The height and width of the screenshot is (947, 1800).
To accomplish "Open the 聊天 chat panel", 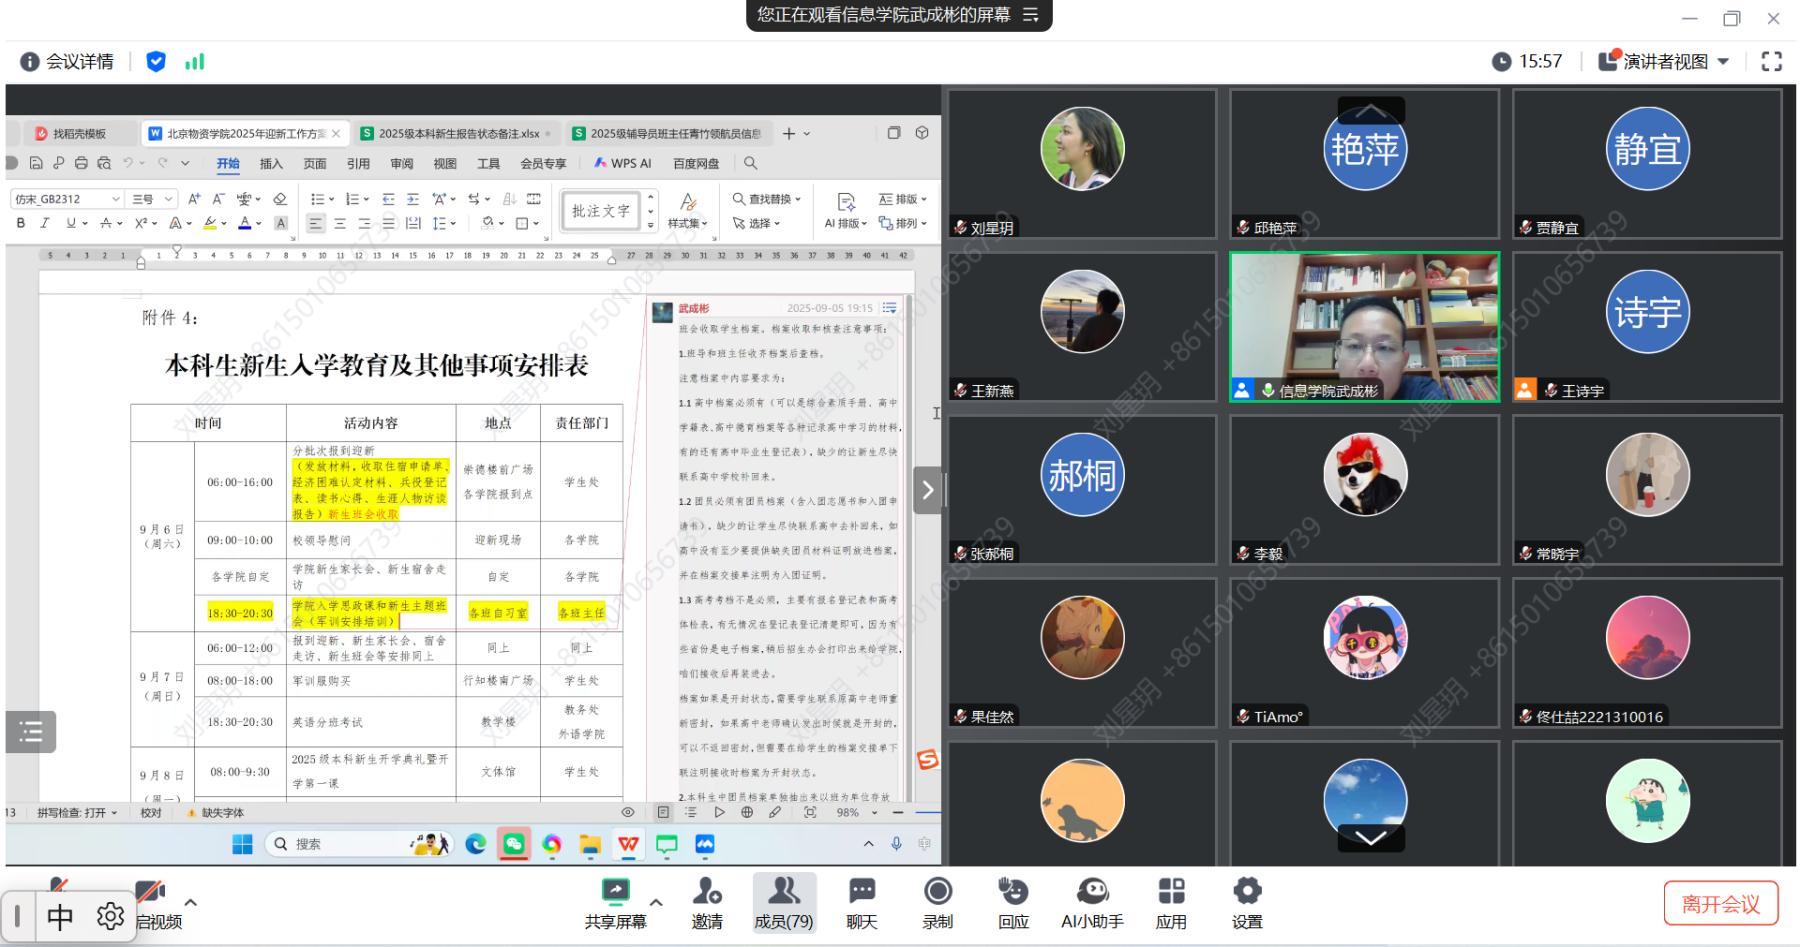I will pyautogui.click(x=861, y=902).
